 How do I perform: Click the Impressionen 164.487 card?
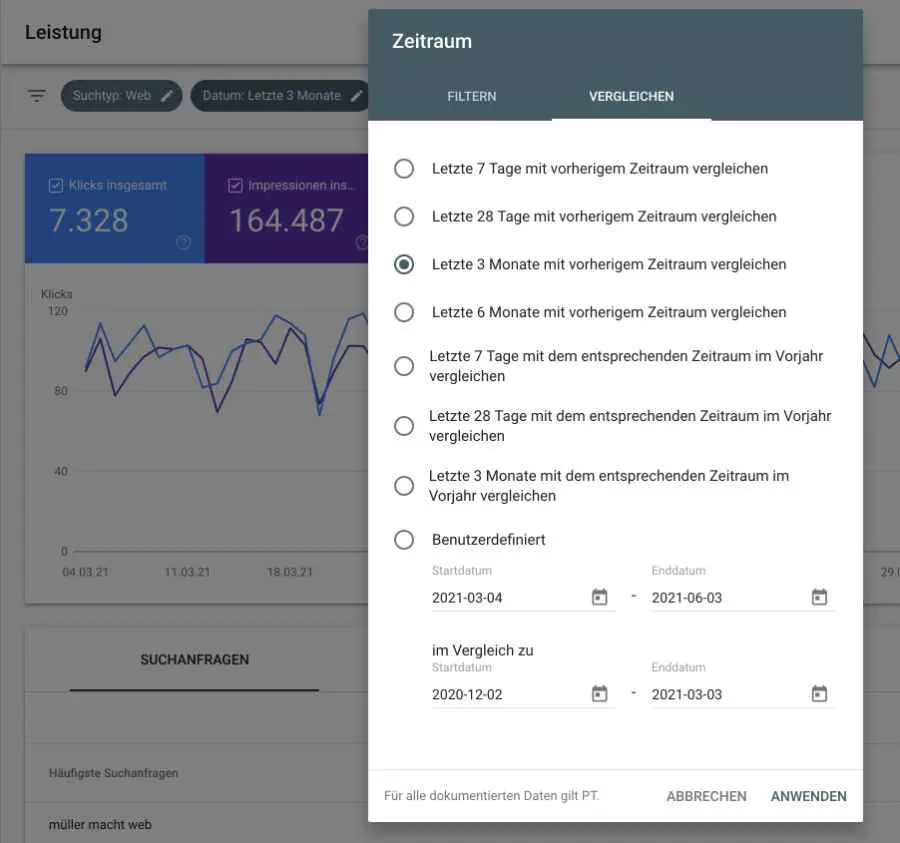286,208
